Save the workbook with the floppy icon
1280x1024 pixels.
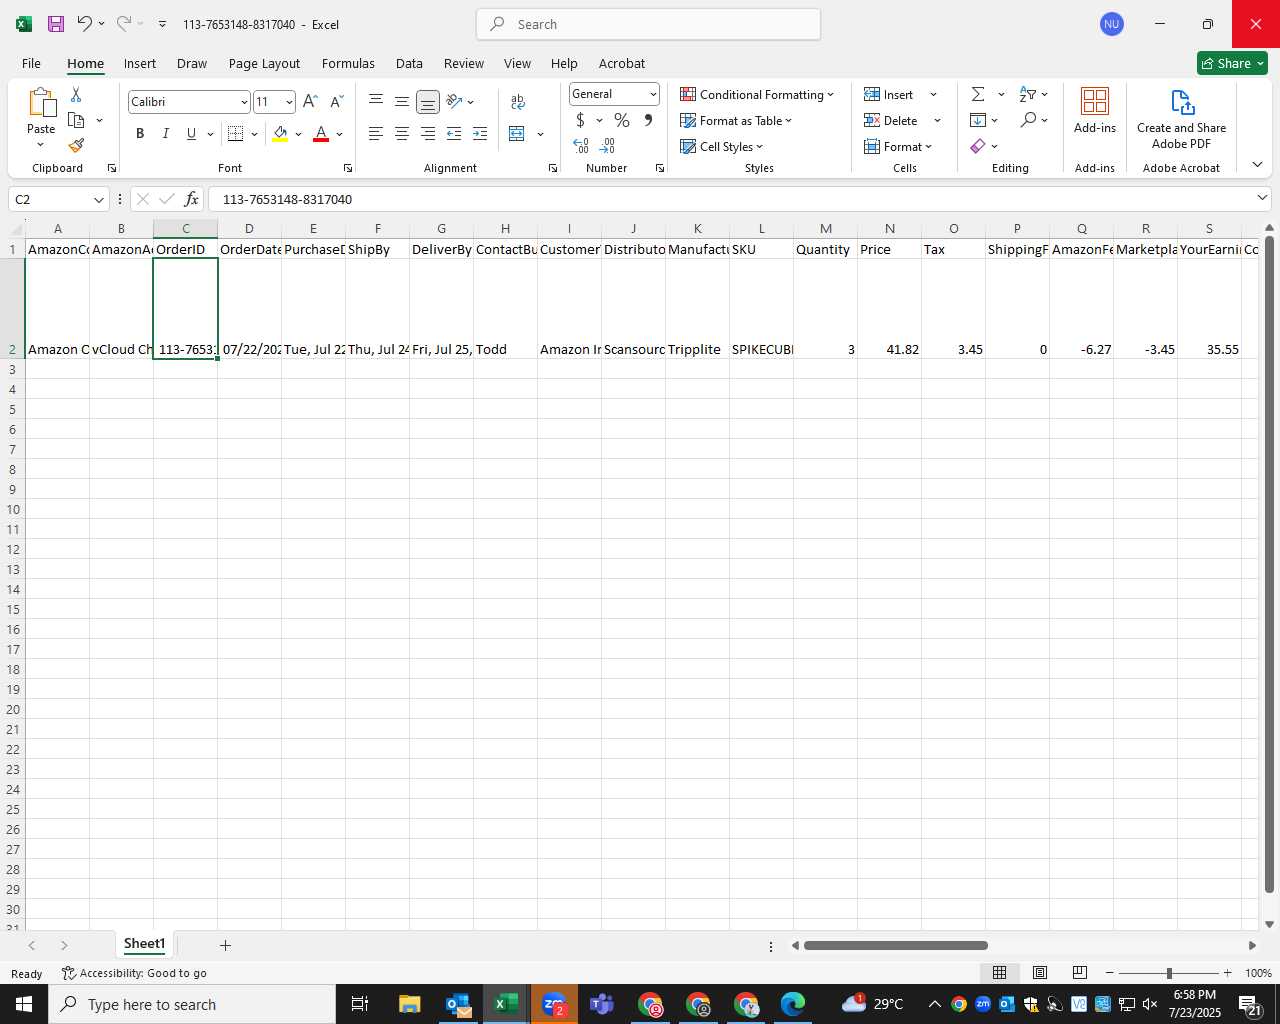click(56, 24)
